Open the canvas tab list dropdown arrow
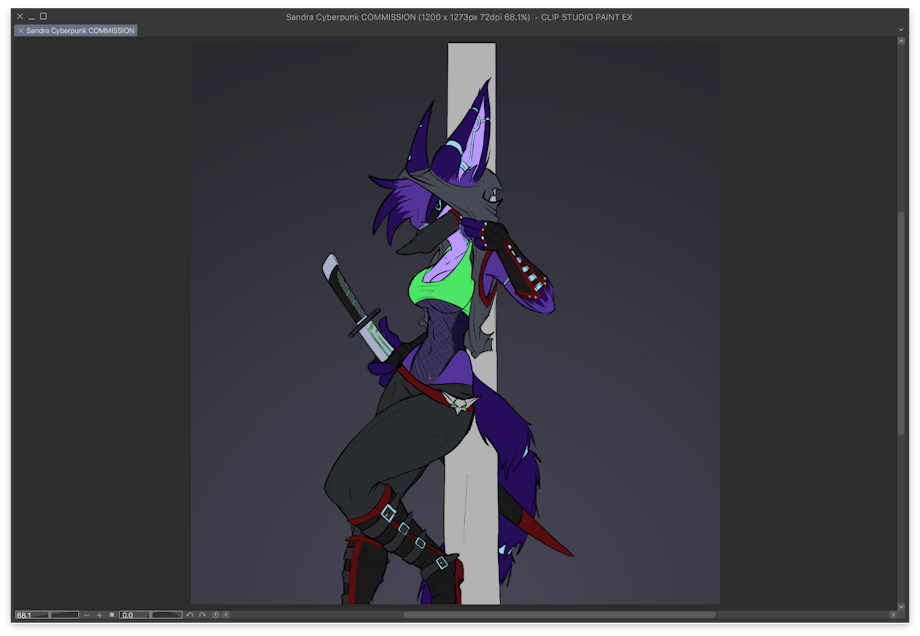Viewport: 920px width, 636px height. (901, 30)
